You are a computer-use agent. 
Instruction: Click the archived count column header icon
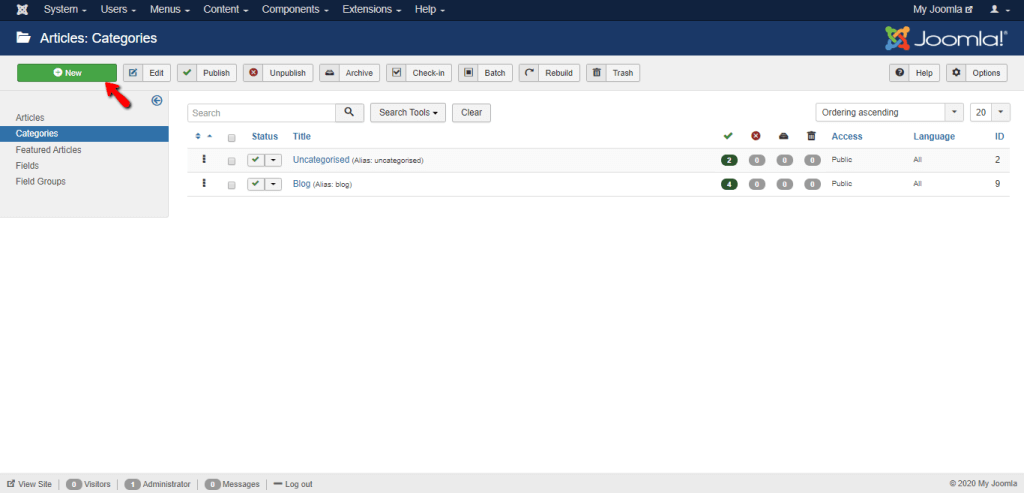784,136
